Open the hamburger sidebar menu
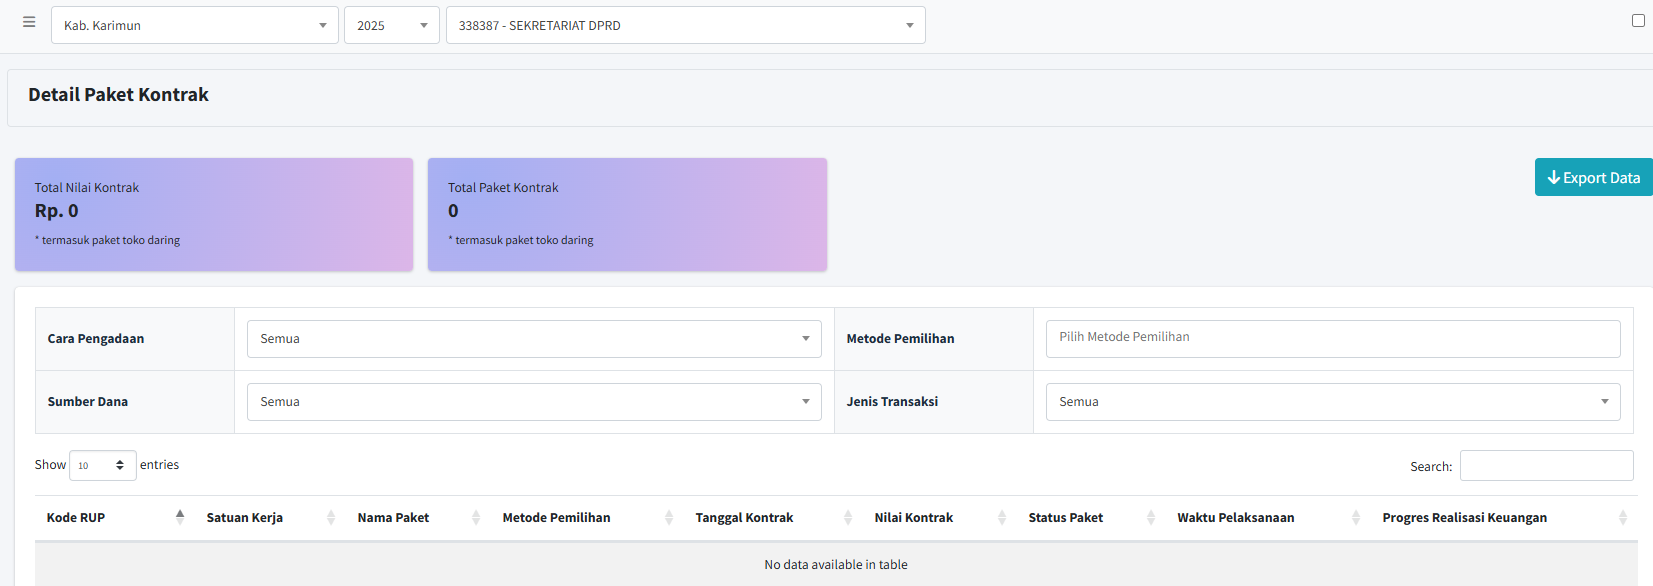The height and width of the screenshot is (586, 1653). tap(29, 22)
